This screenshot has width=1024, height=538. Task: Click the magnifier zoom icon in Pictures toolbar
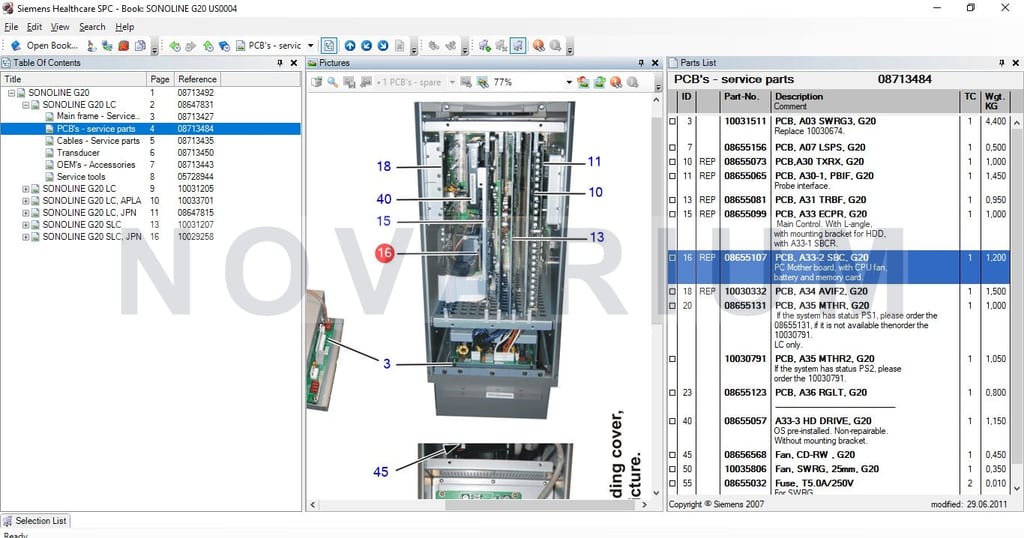point(333,82)
